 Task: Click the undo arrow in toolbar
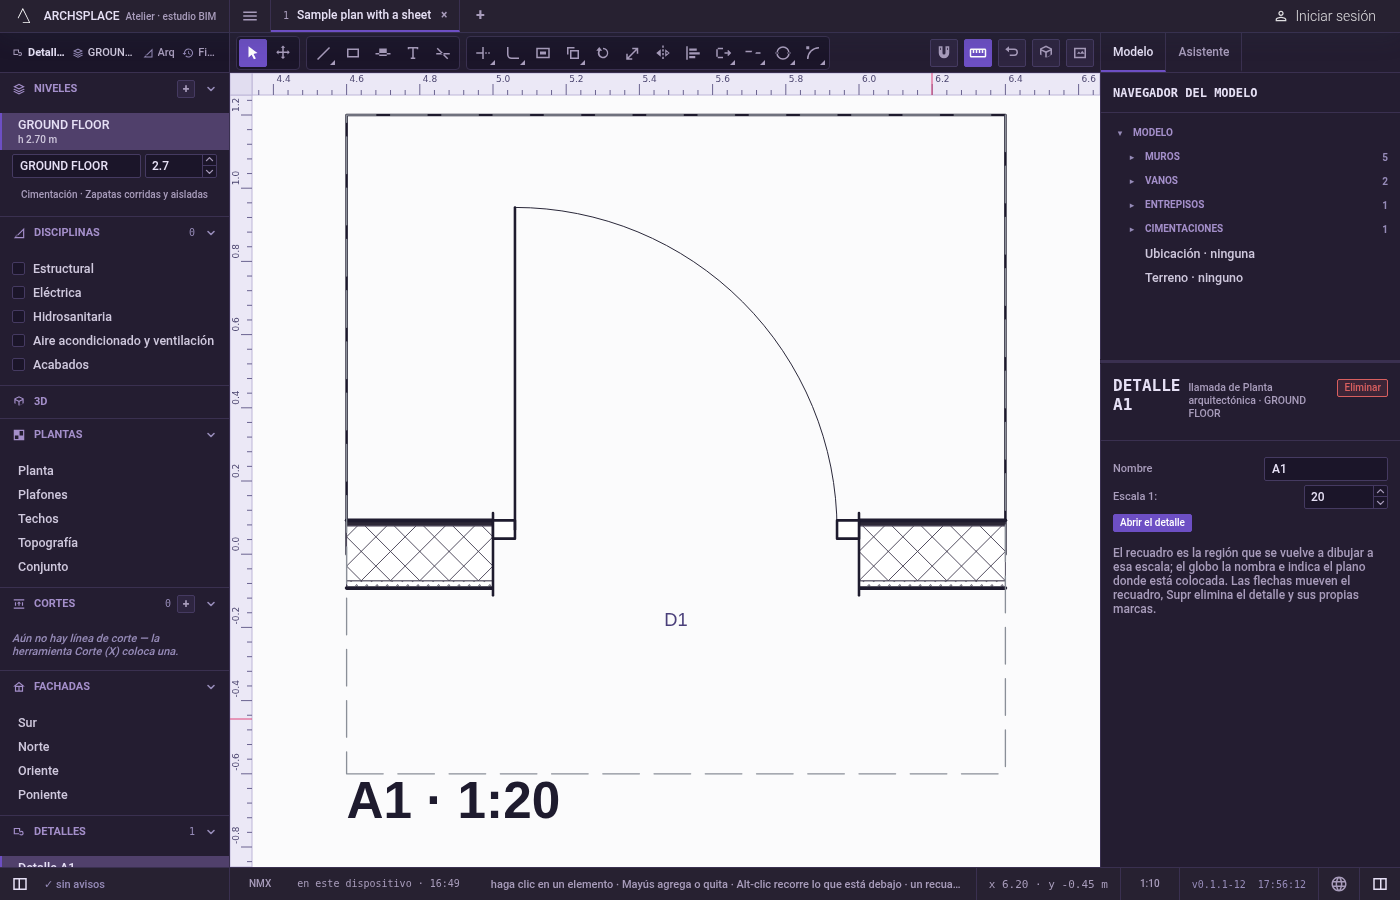click(1012, 53)
